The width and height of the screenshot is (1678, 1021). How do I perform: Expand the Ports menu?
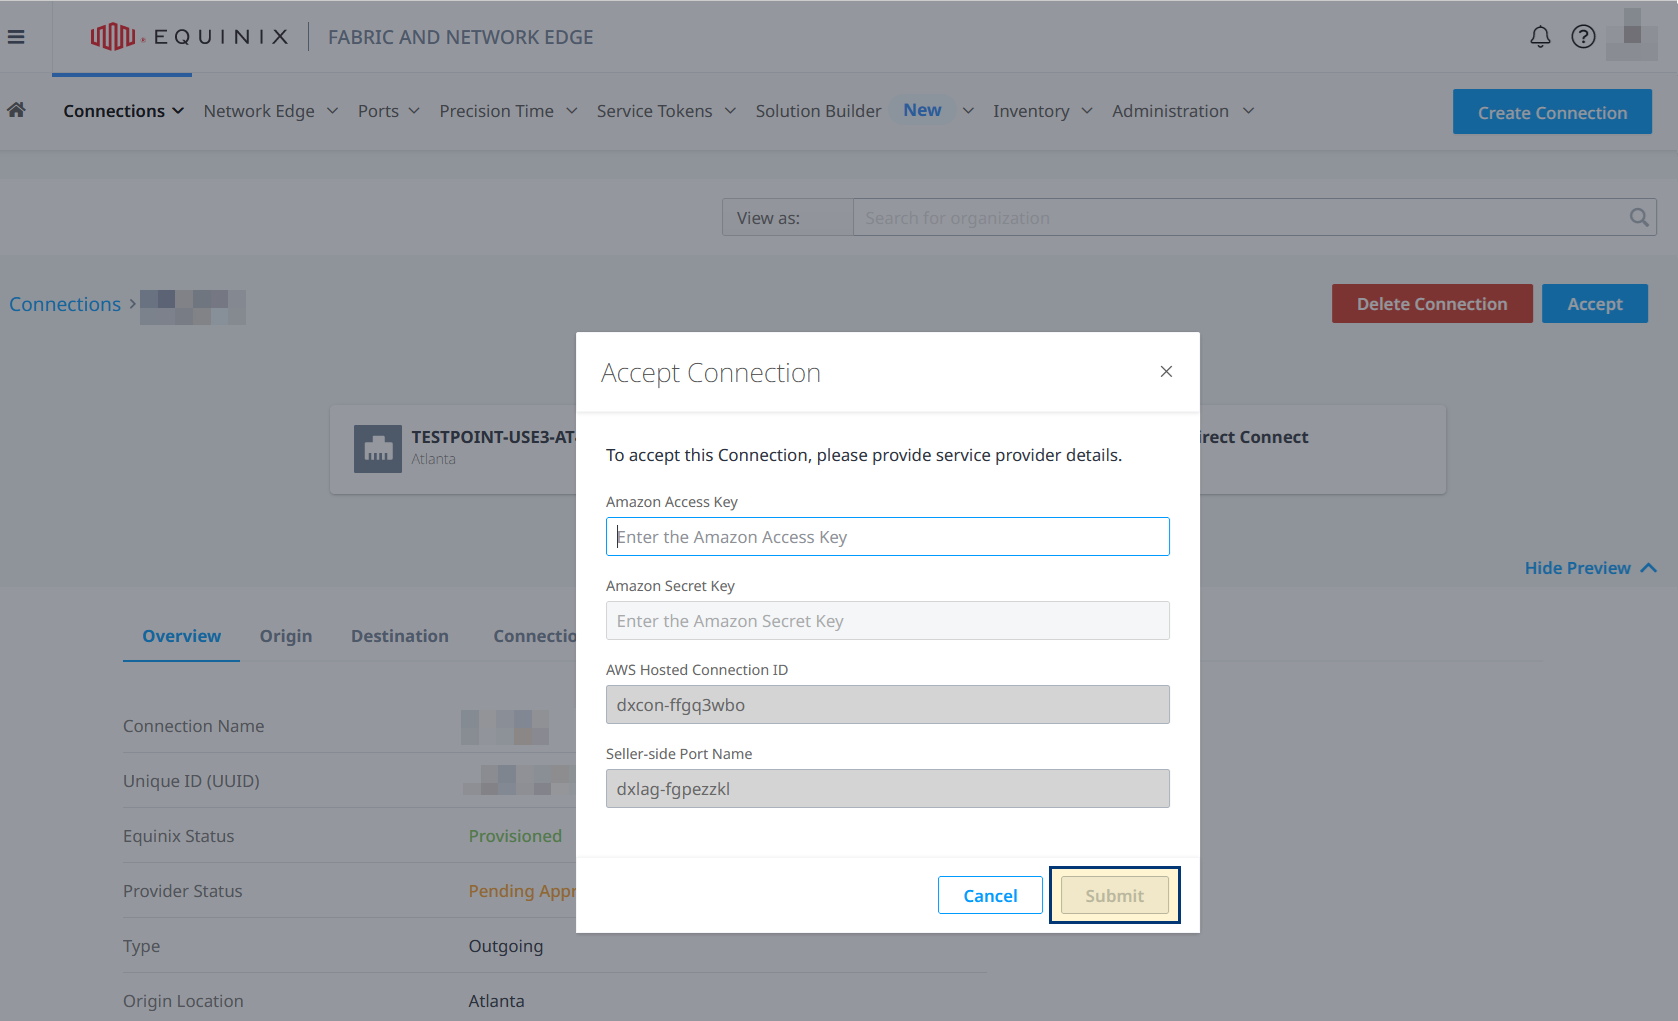point(389,111)
